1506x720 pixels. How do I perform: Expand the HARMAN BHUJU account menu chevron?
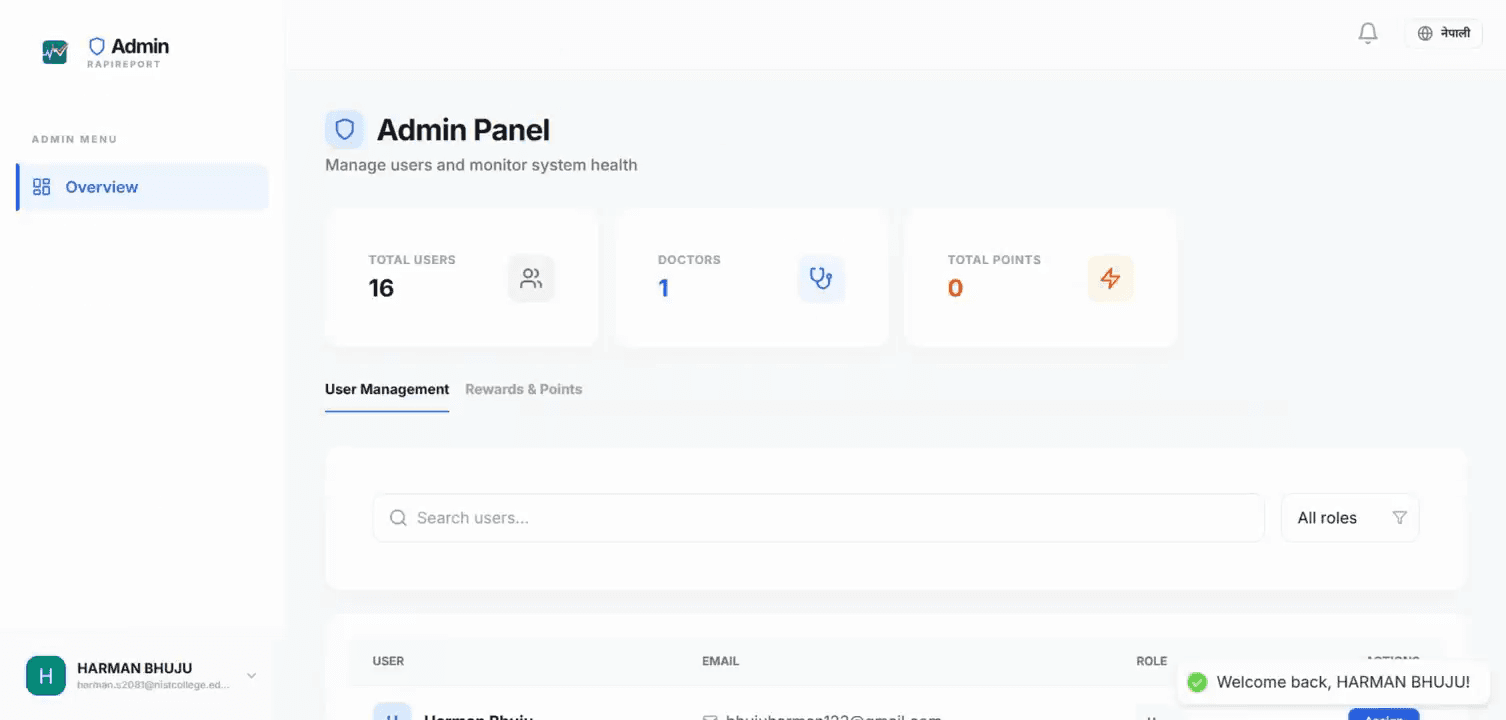252,676
